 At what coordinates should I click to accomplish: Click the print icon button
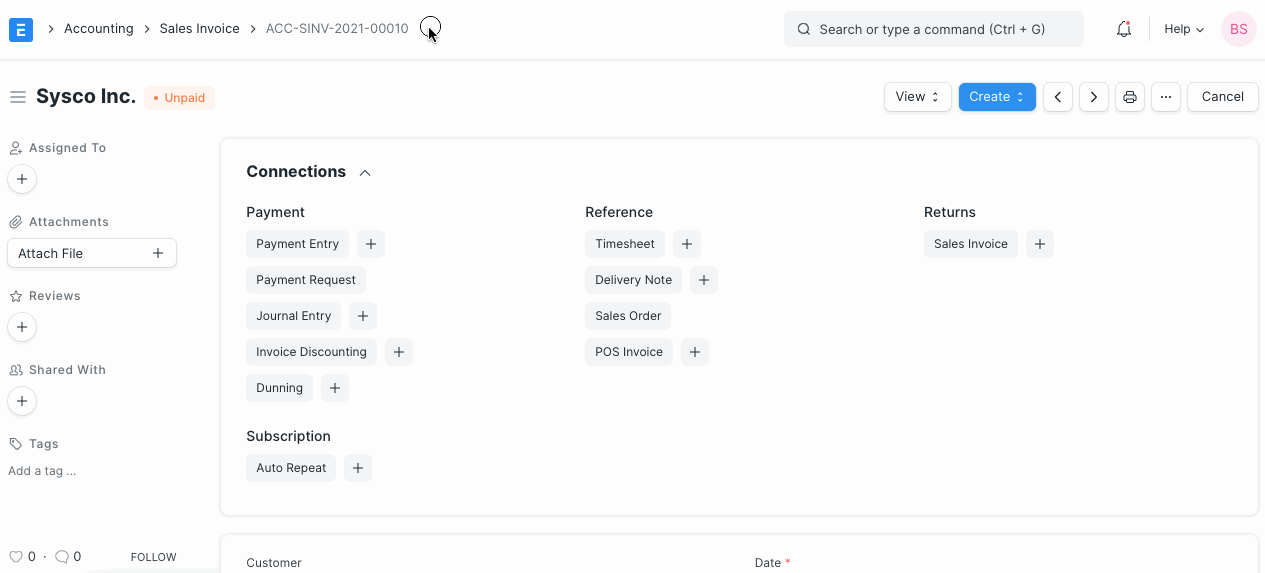tap(1130, 97)
